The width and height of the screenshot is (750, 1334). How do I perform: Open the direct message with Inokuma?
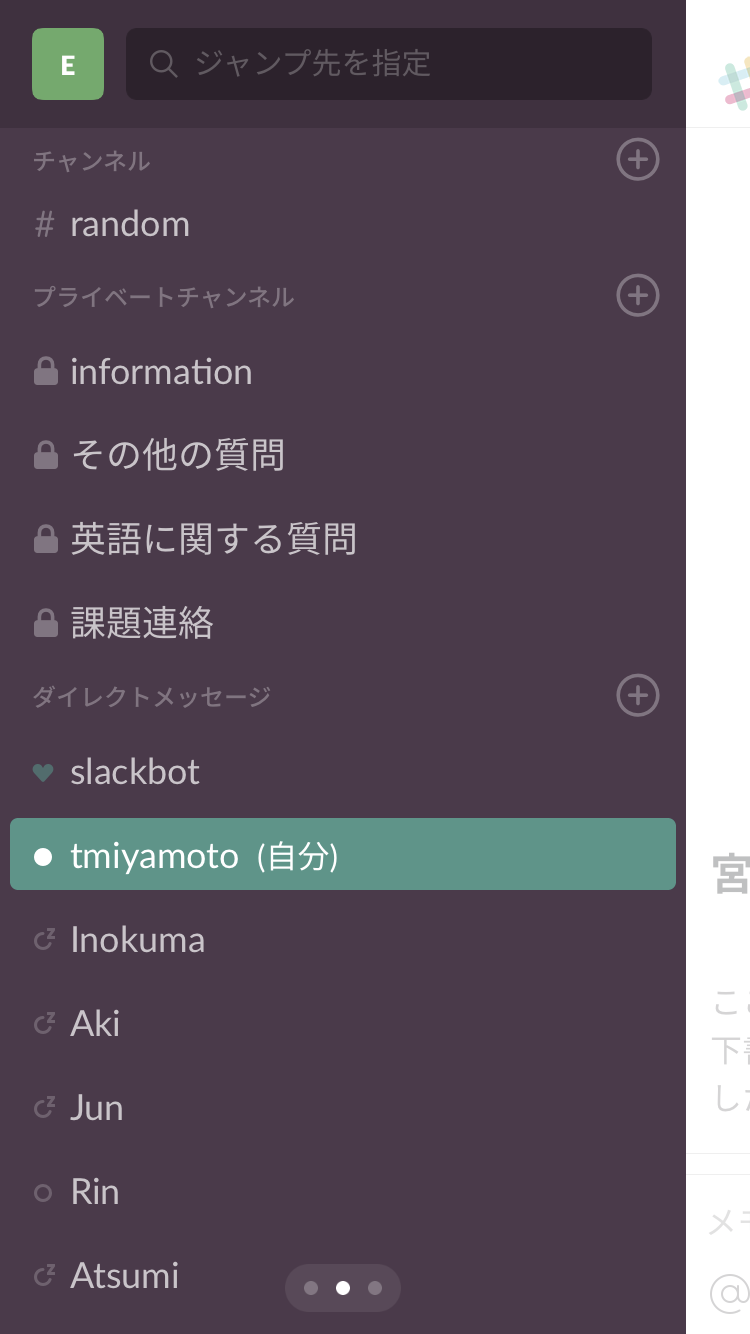pos(343,940)
